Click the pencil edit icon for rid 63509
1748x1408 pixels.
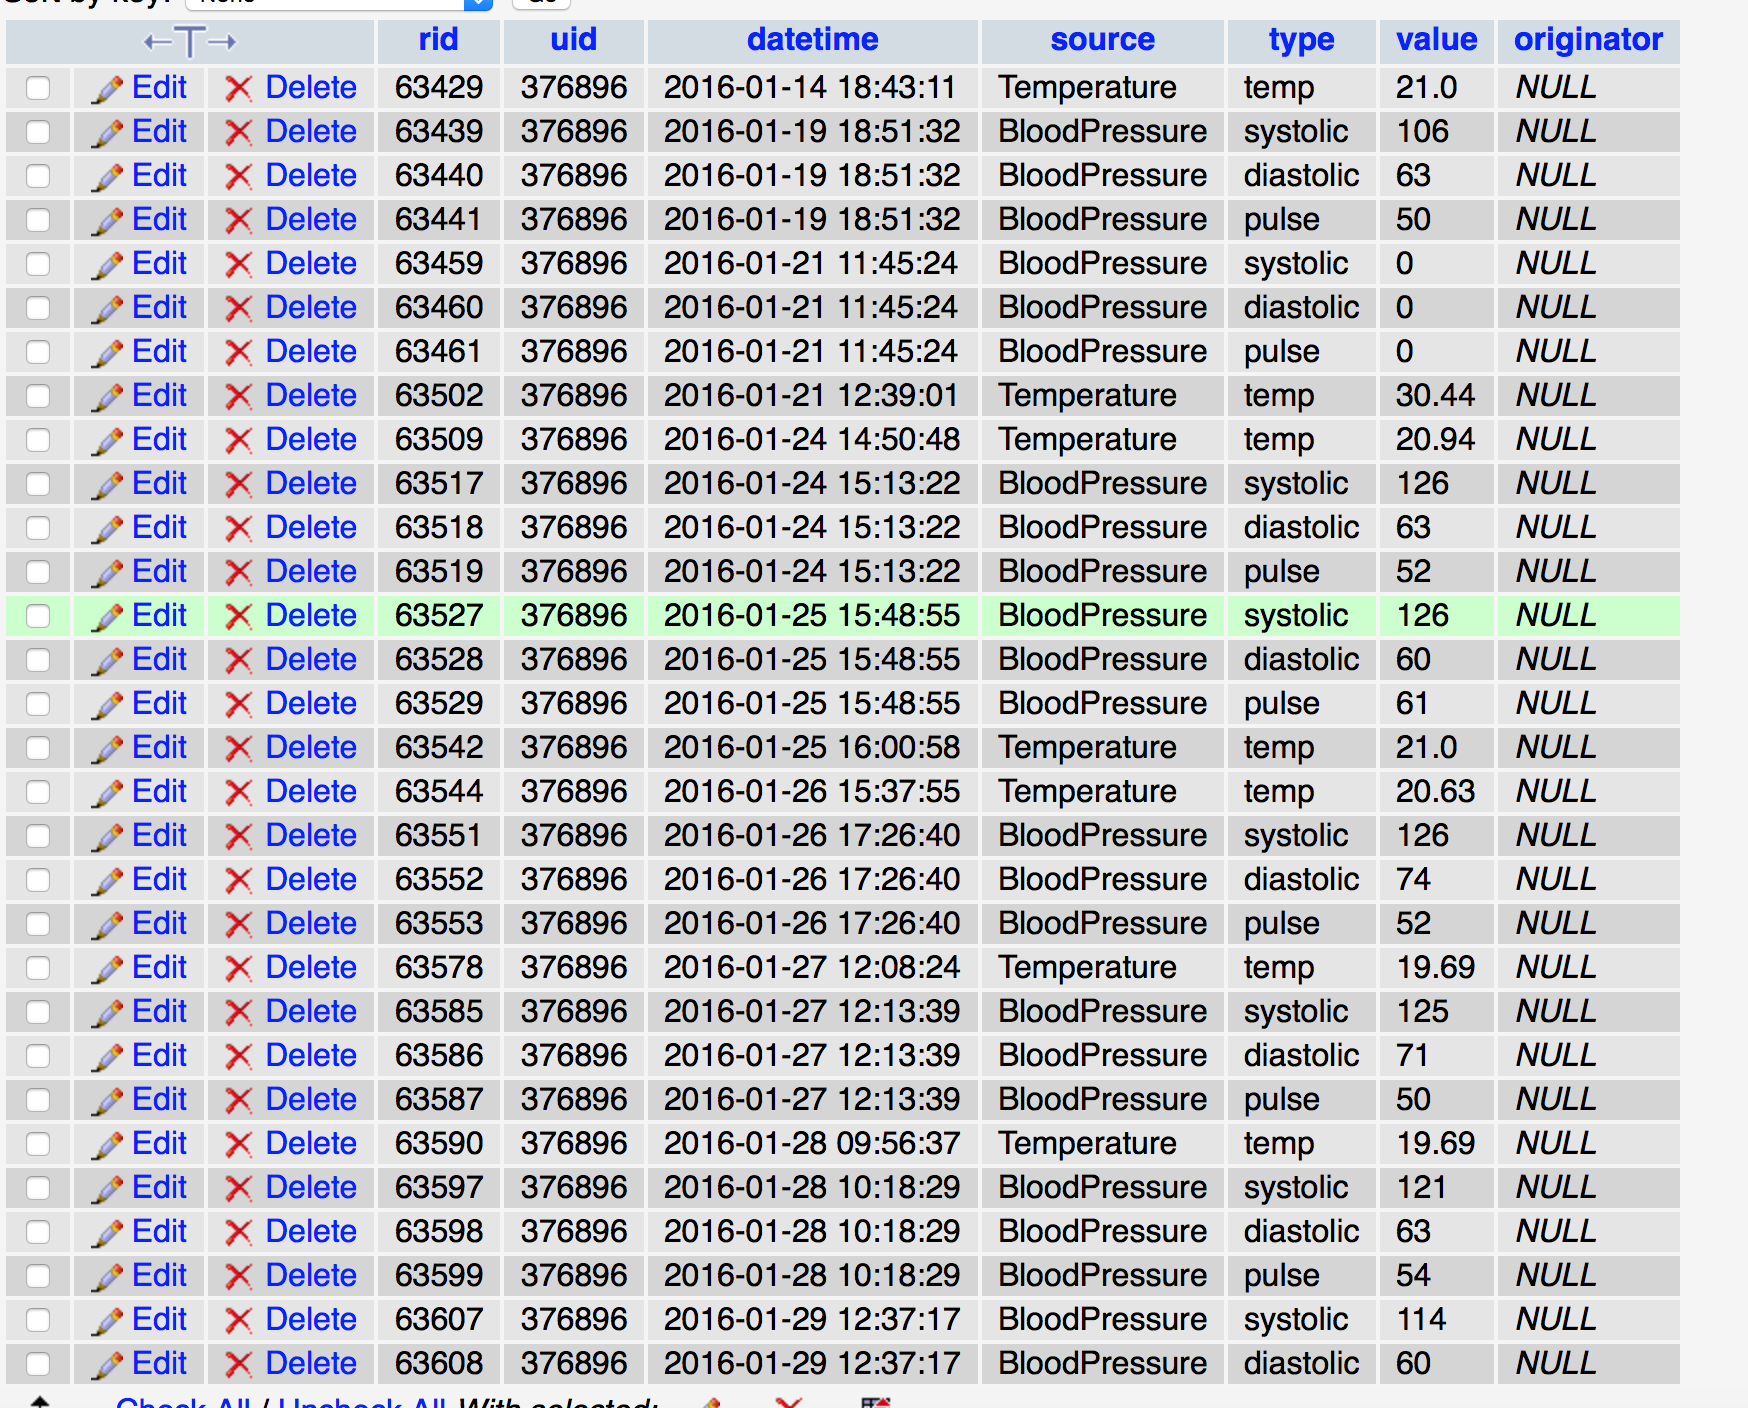click(x=107, y=441)
